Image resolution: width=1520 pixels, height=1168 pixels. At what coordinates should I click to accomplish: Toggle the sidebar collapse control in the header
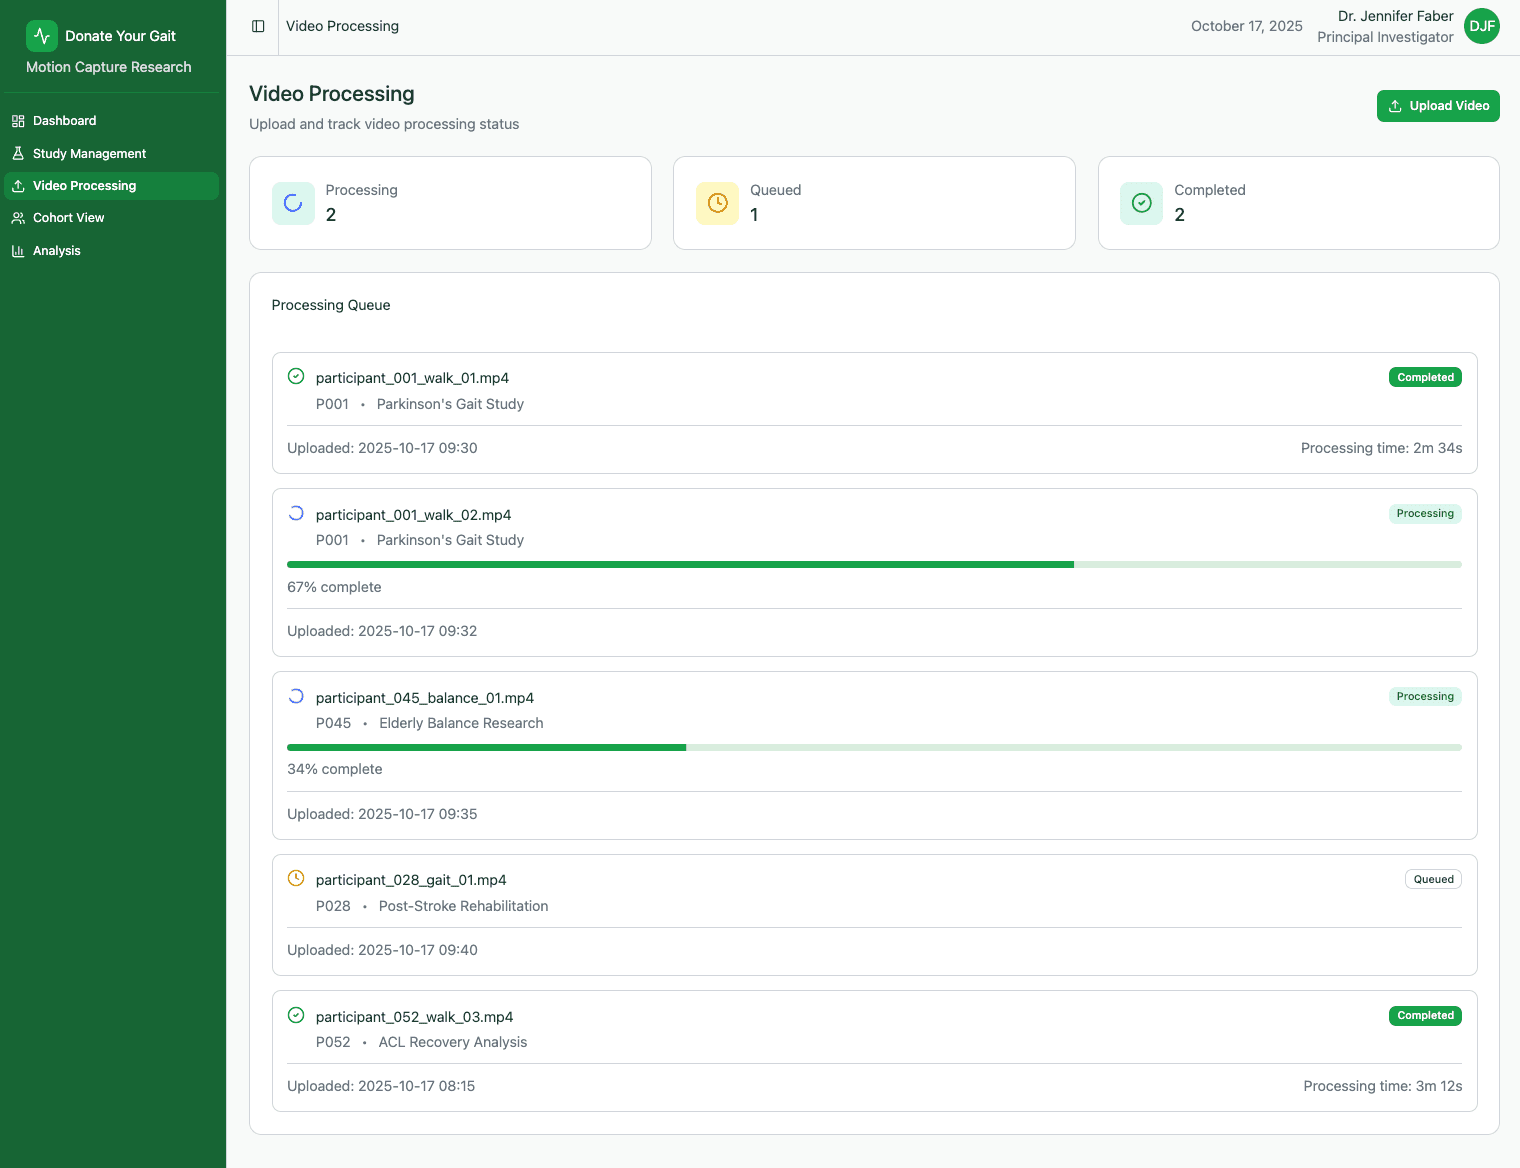coord(257,26)
